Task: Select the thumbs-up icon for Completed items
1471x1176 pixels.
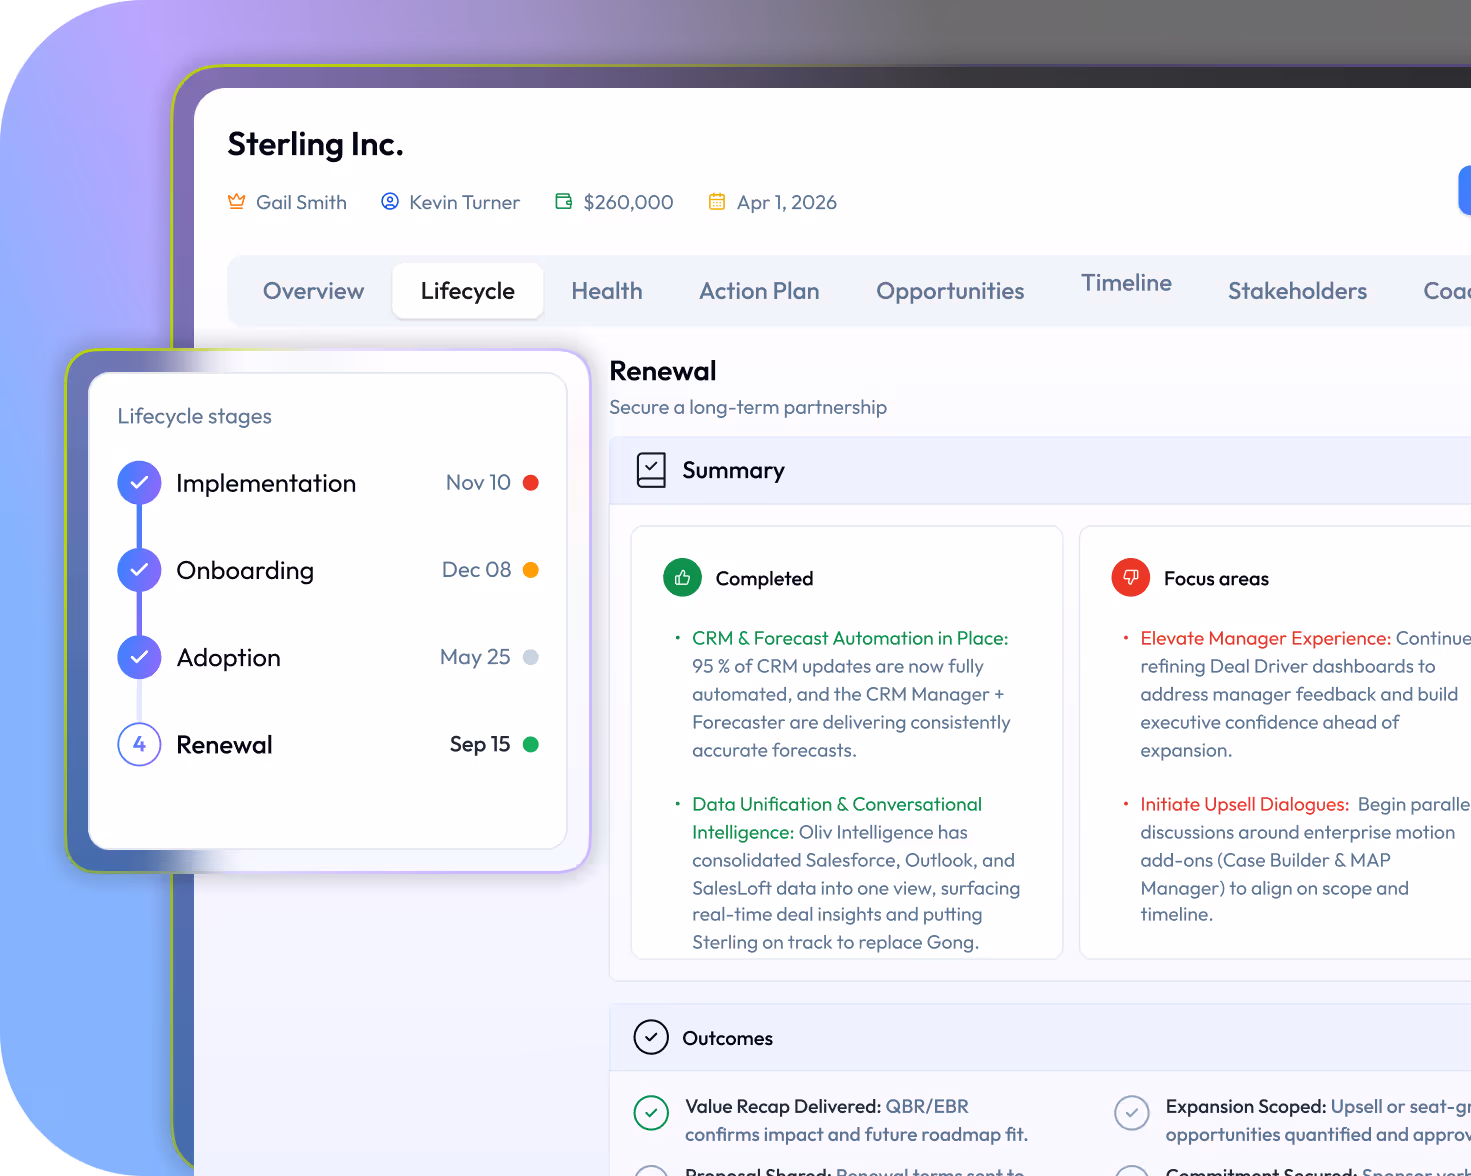Action: (681, 577)
